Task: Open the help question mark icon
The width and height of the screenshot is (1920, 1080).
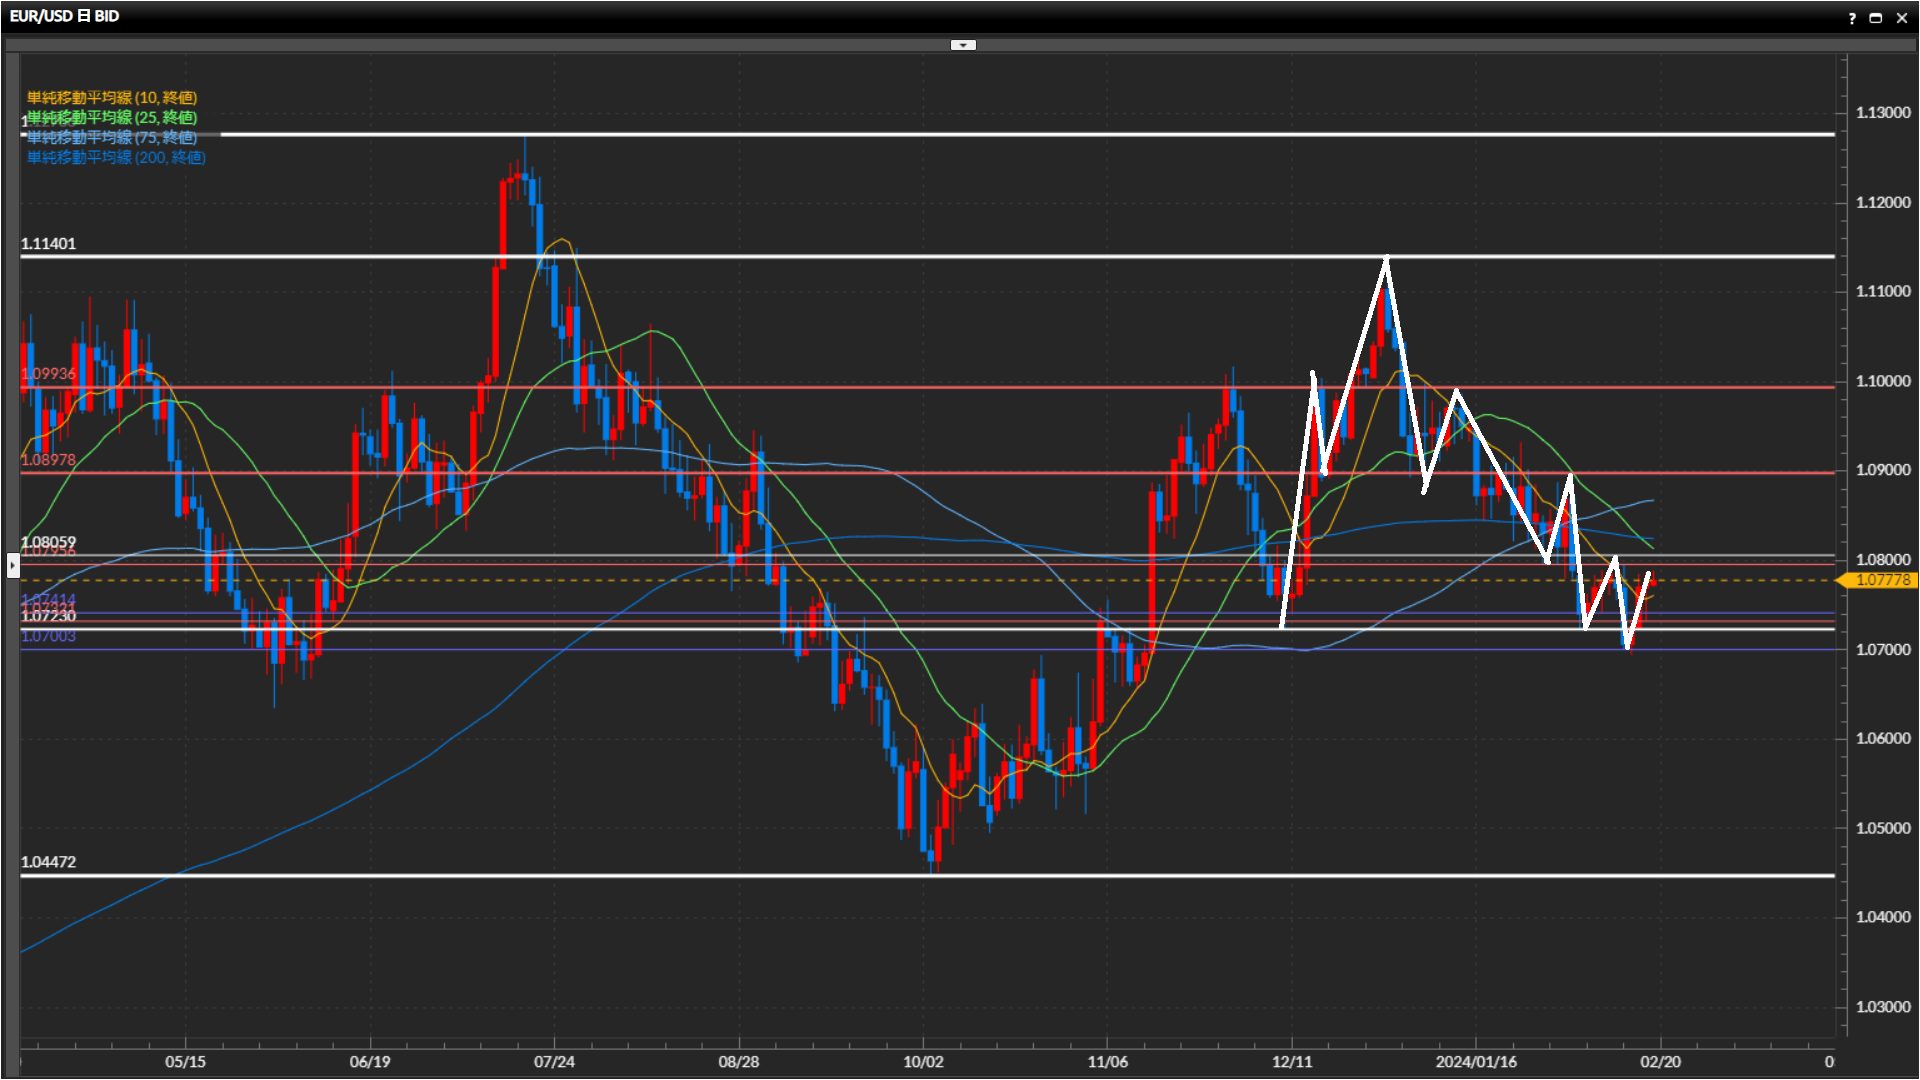Action: (x=1852, y=18)
